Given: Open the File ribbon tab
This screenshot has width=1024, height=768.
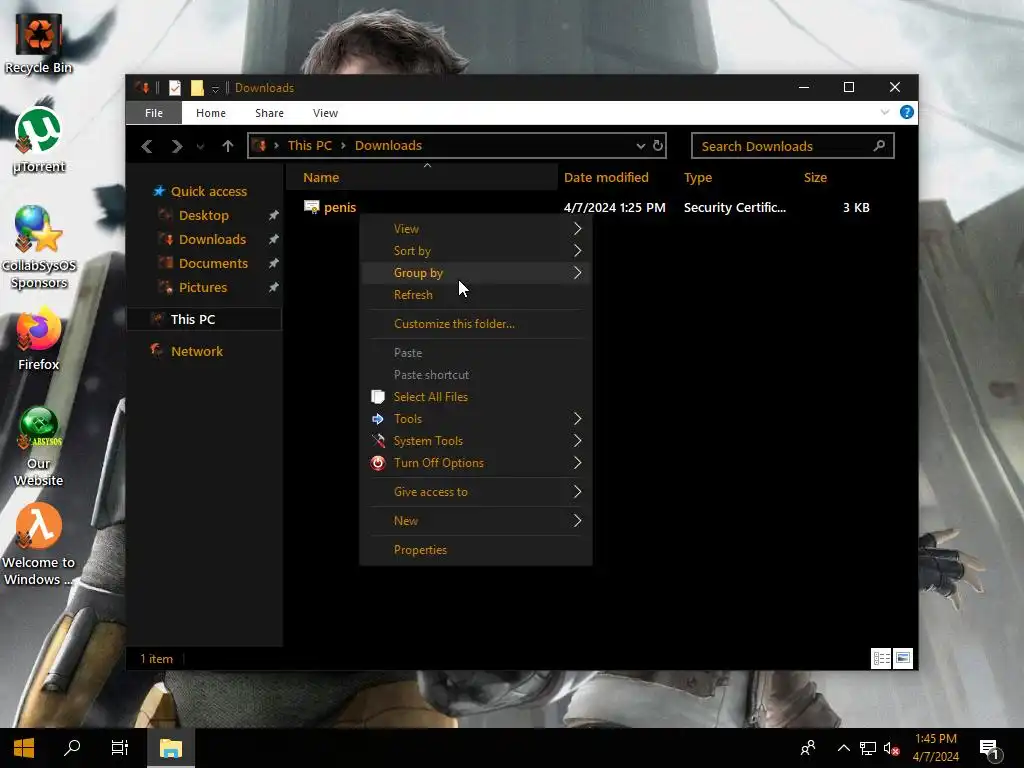Looking at the screenshot, I should tap(154, 113).
